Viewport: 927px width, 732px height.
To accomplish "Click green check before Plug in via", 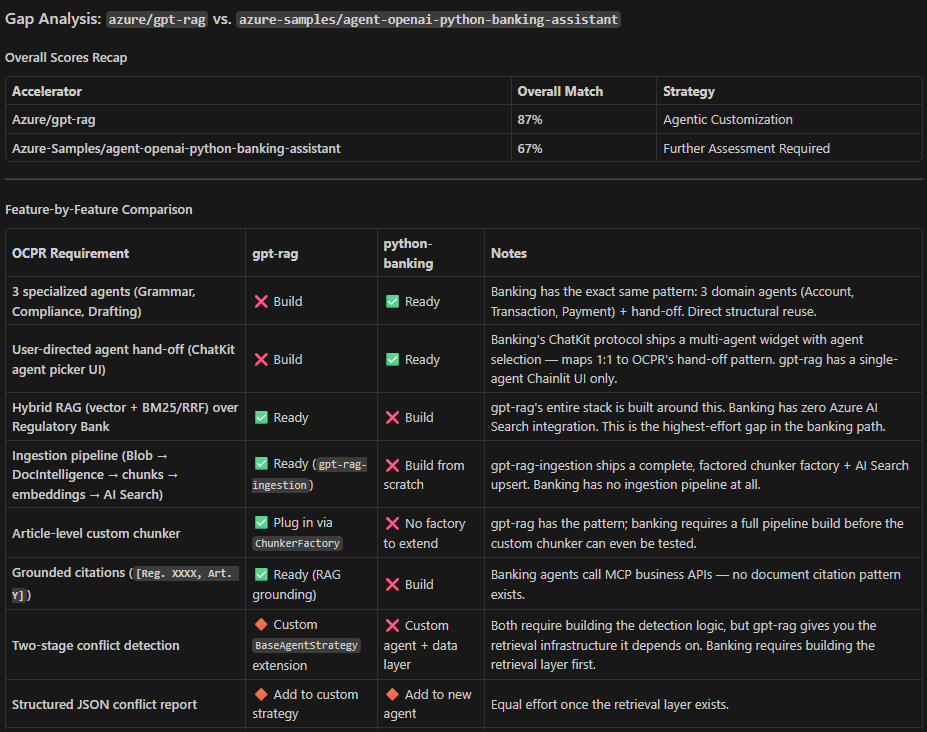I will pos(261,523).
